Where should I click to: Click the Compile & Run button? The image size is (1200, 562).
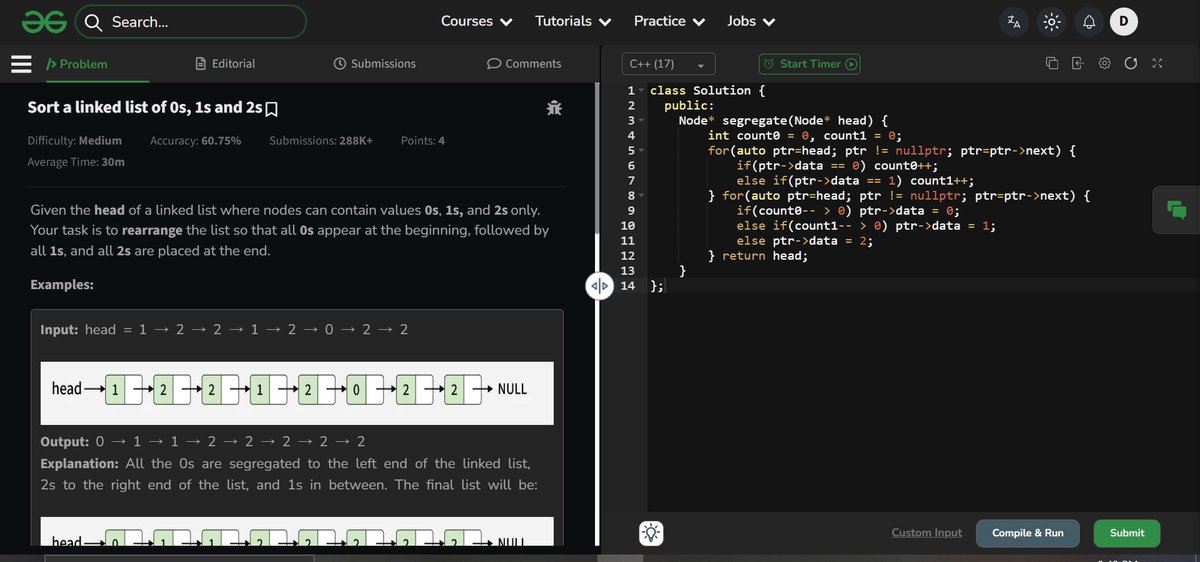(x=1028, y=533)
